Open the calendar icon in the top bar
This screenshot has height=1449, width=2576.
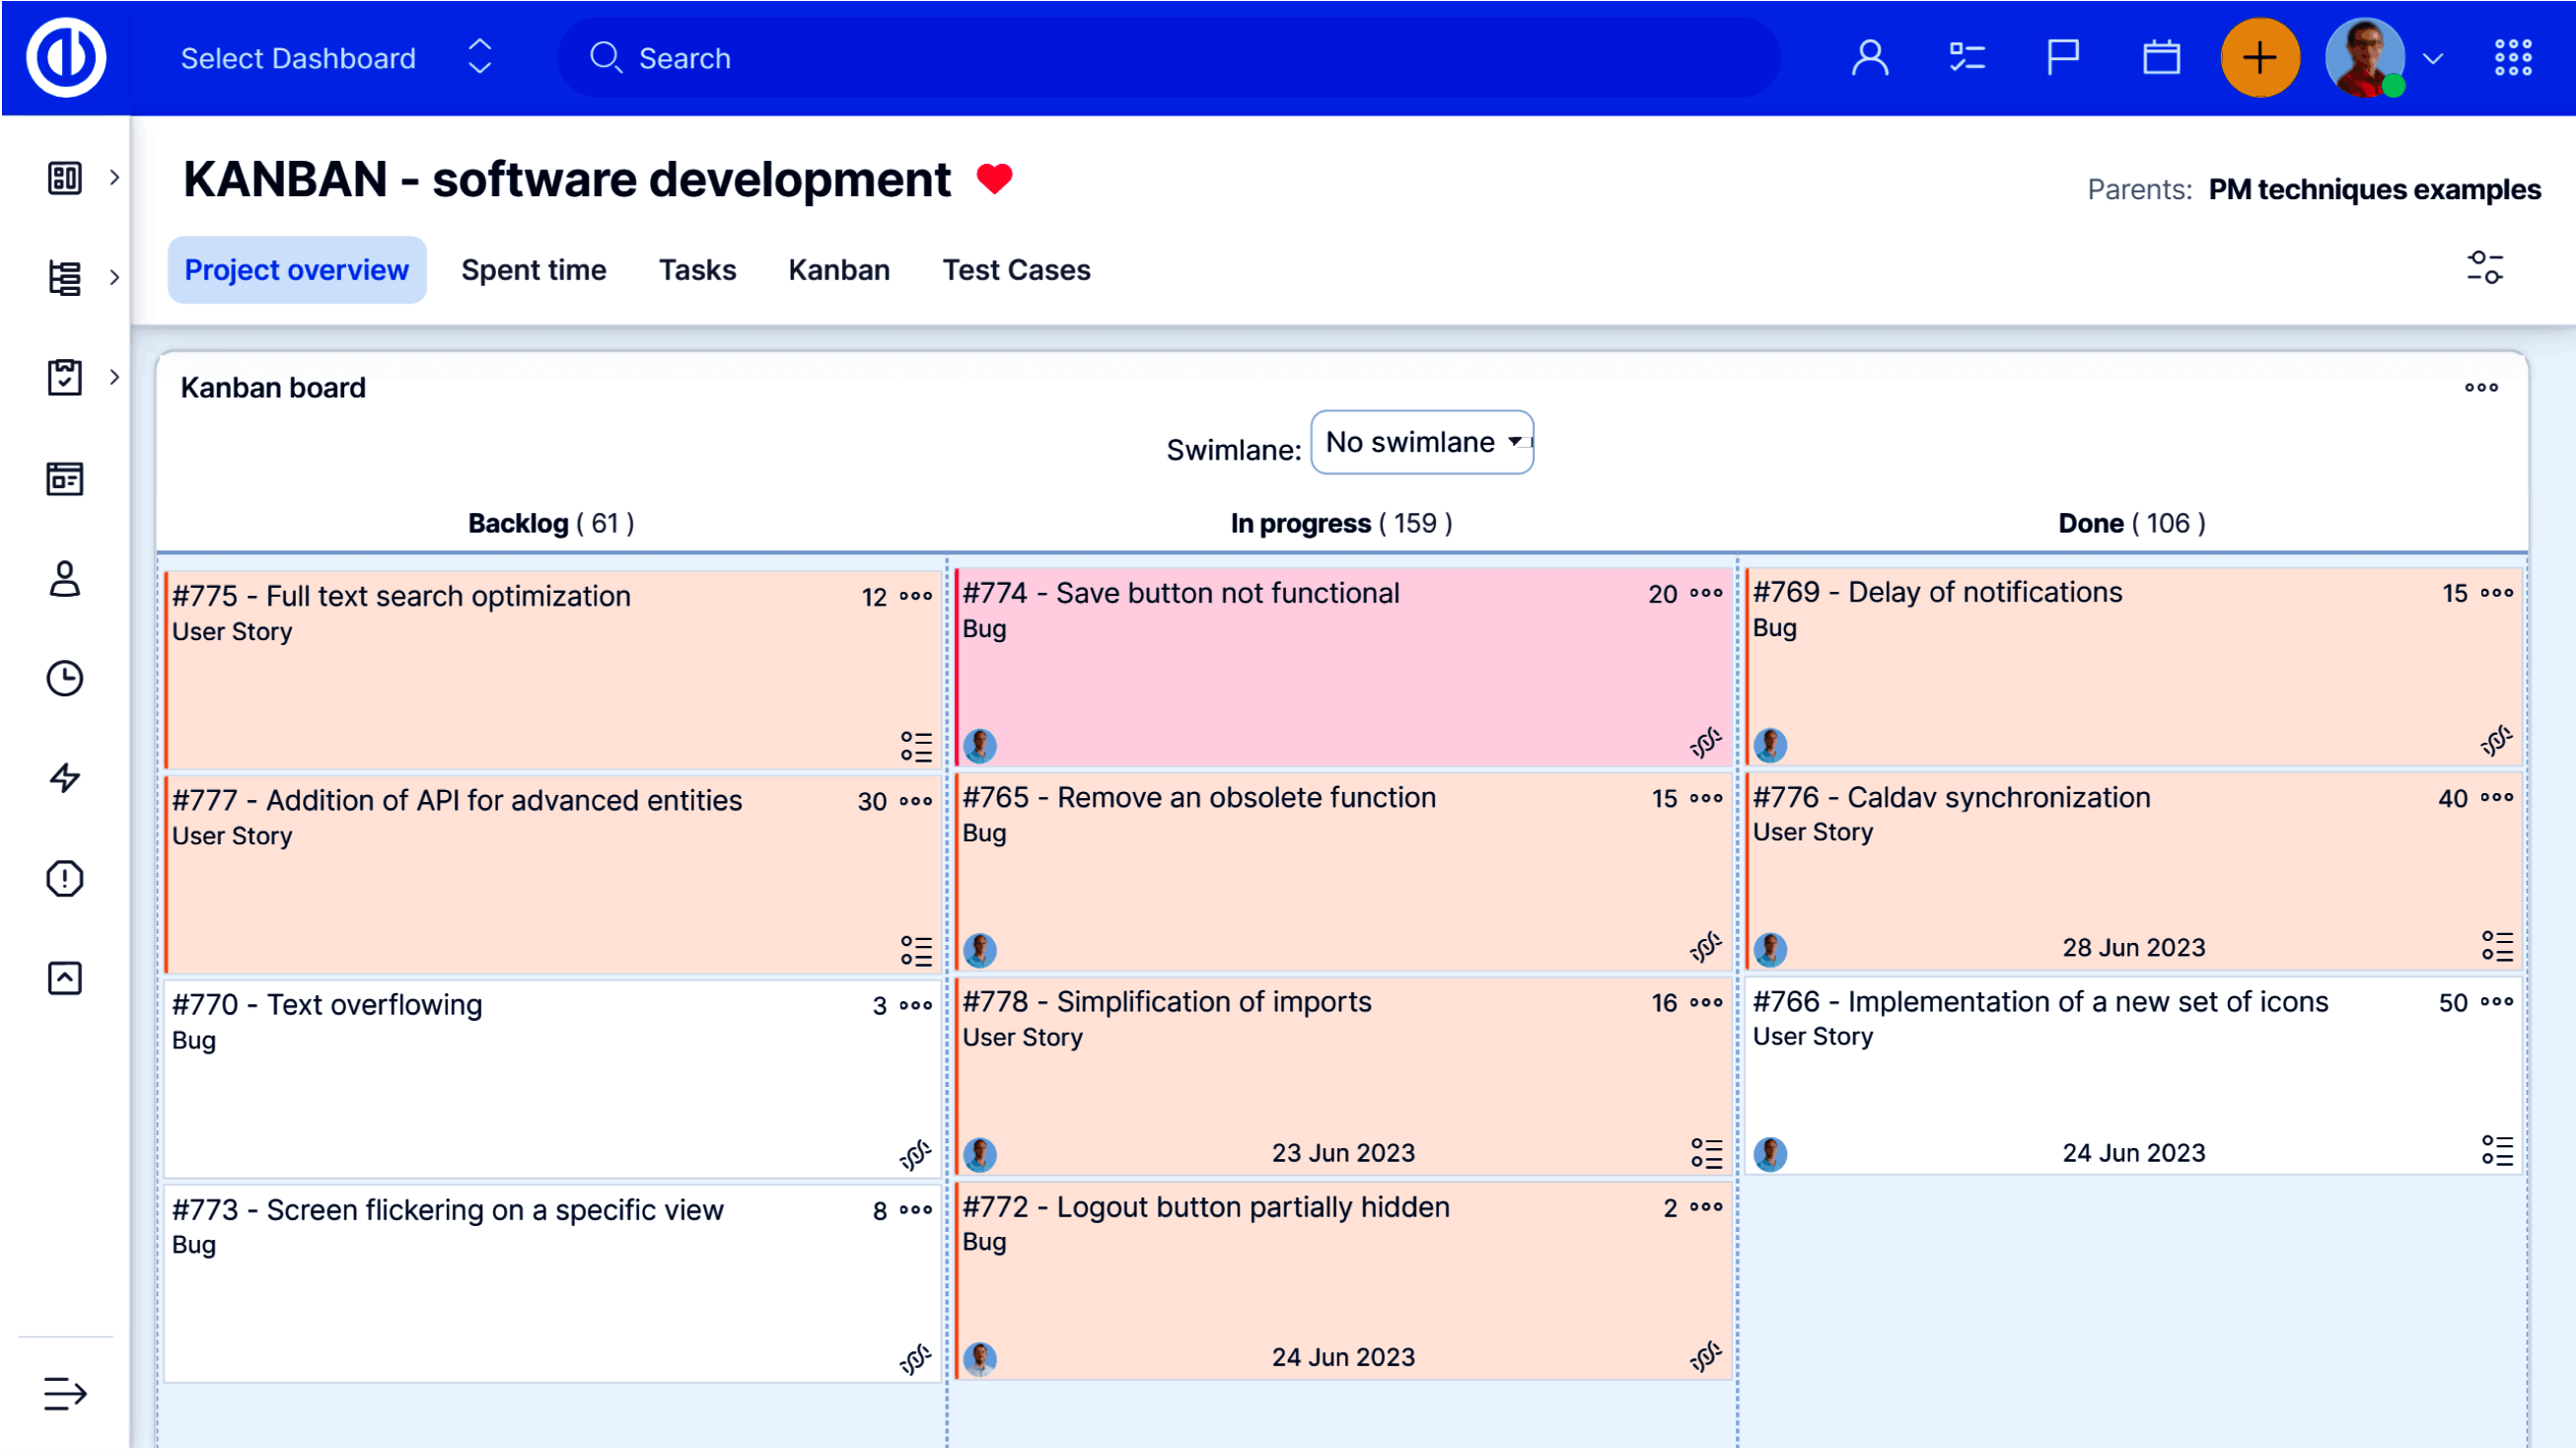click(2161, 57)
